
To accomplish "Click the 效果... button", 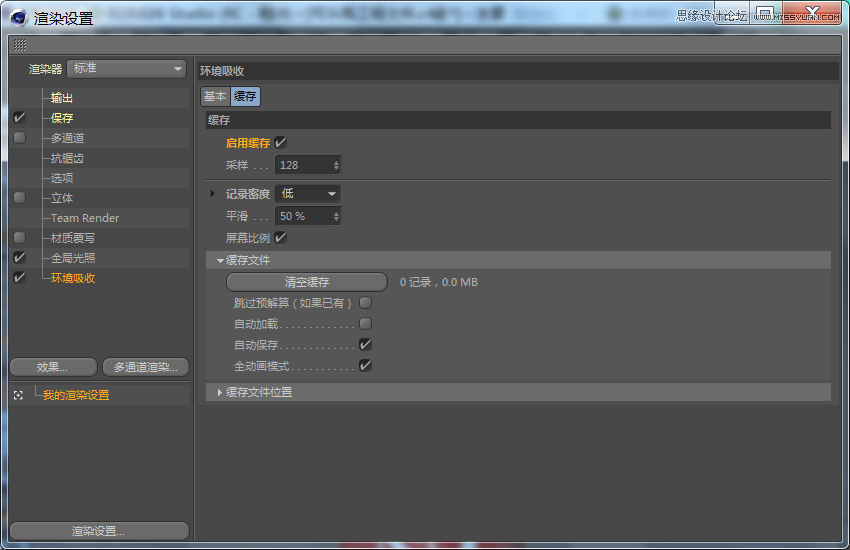I will [x=53, y=367].
